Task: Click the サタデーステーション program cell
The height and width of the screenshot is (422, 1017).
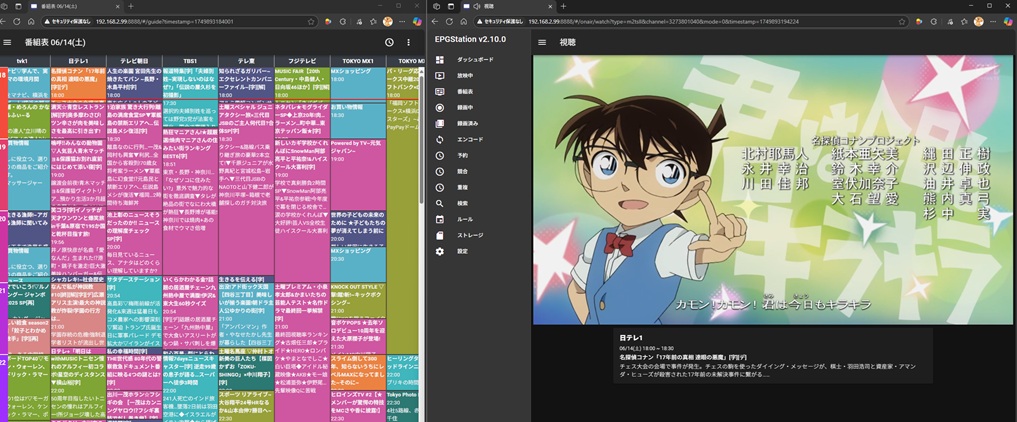Action: 134,314
